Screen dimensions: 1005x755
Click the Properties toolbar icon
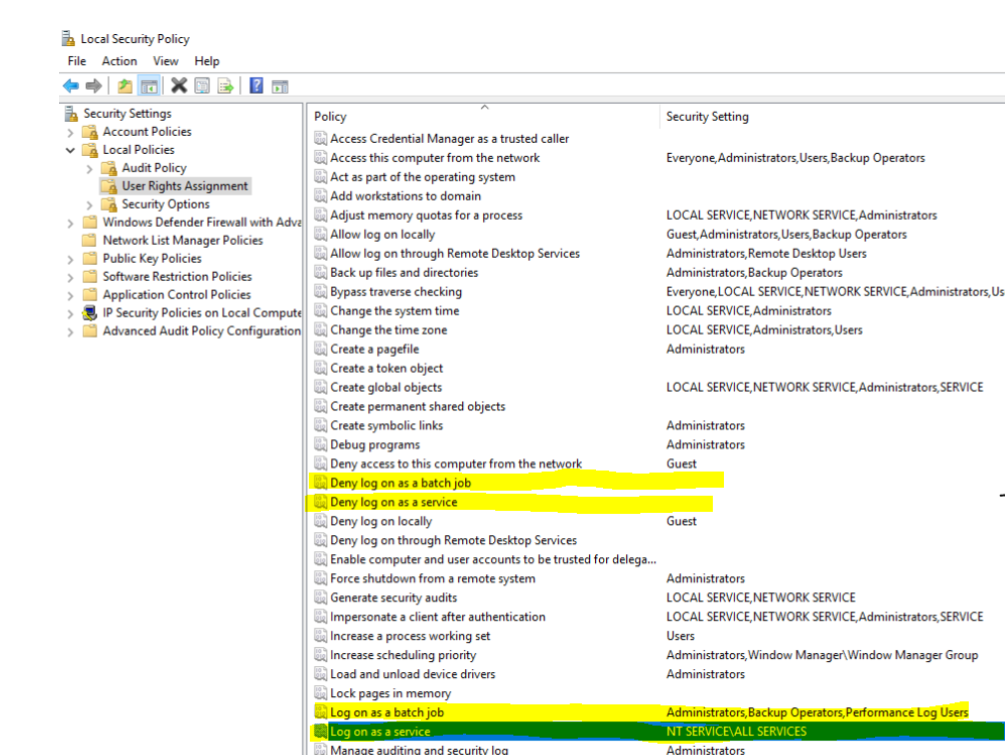tap(202, 85)
